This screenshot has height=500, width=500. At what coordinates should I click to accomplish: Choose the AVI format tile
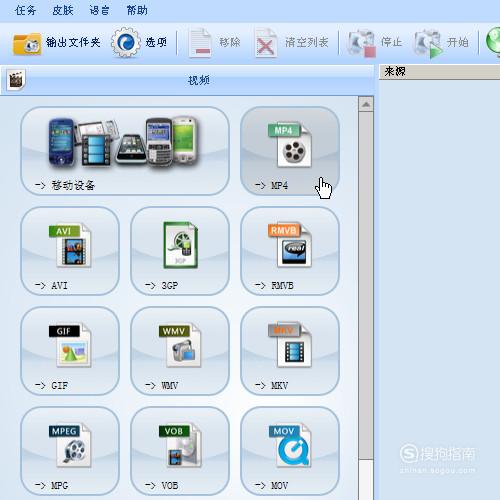70,251
